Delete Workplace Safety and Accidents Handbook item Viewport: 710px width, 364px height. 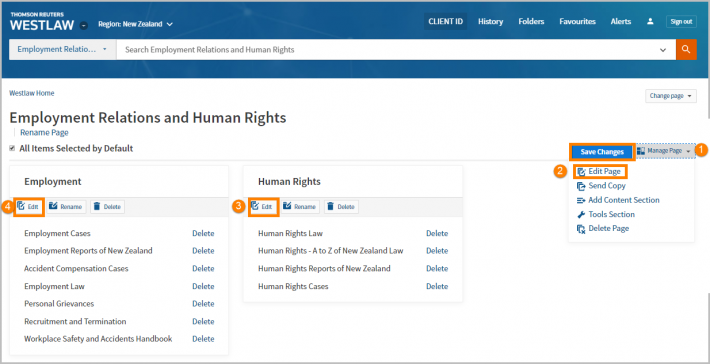203,339
